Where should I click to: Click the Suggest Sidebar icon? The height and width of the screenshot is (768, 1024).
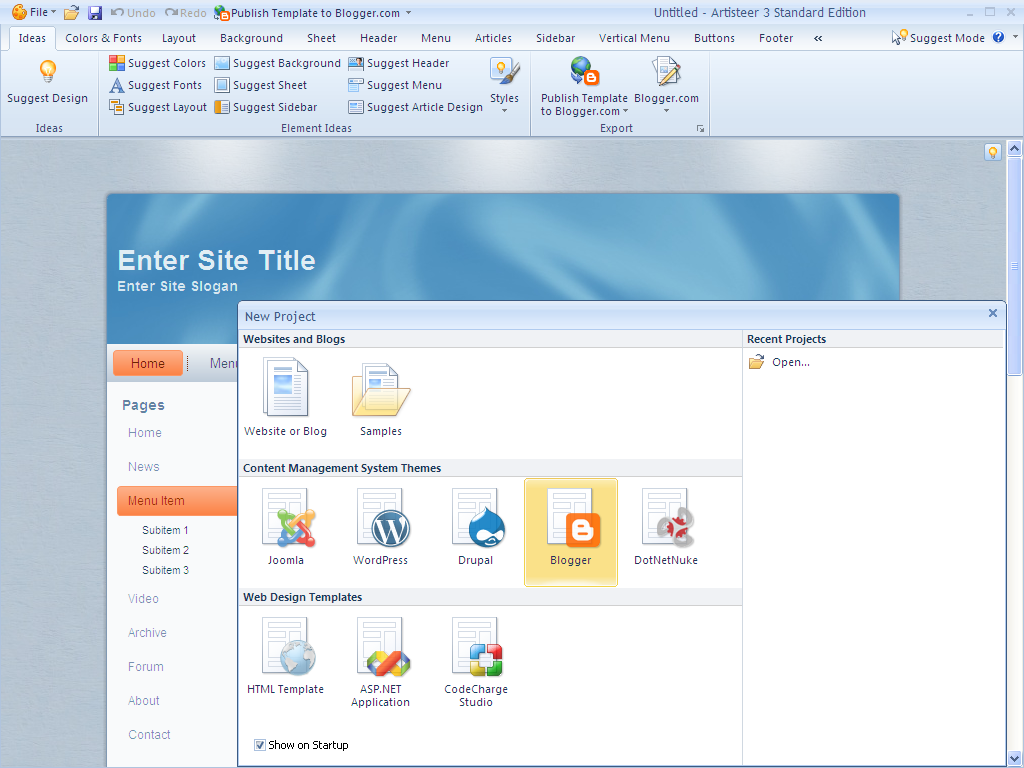point(222,107)
